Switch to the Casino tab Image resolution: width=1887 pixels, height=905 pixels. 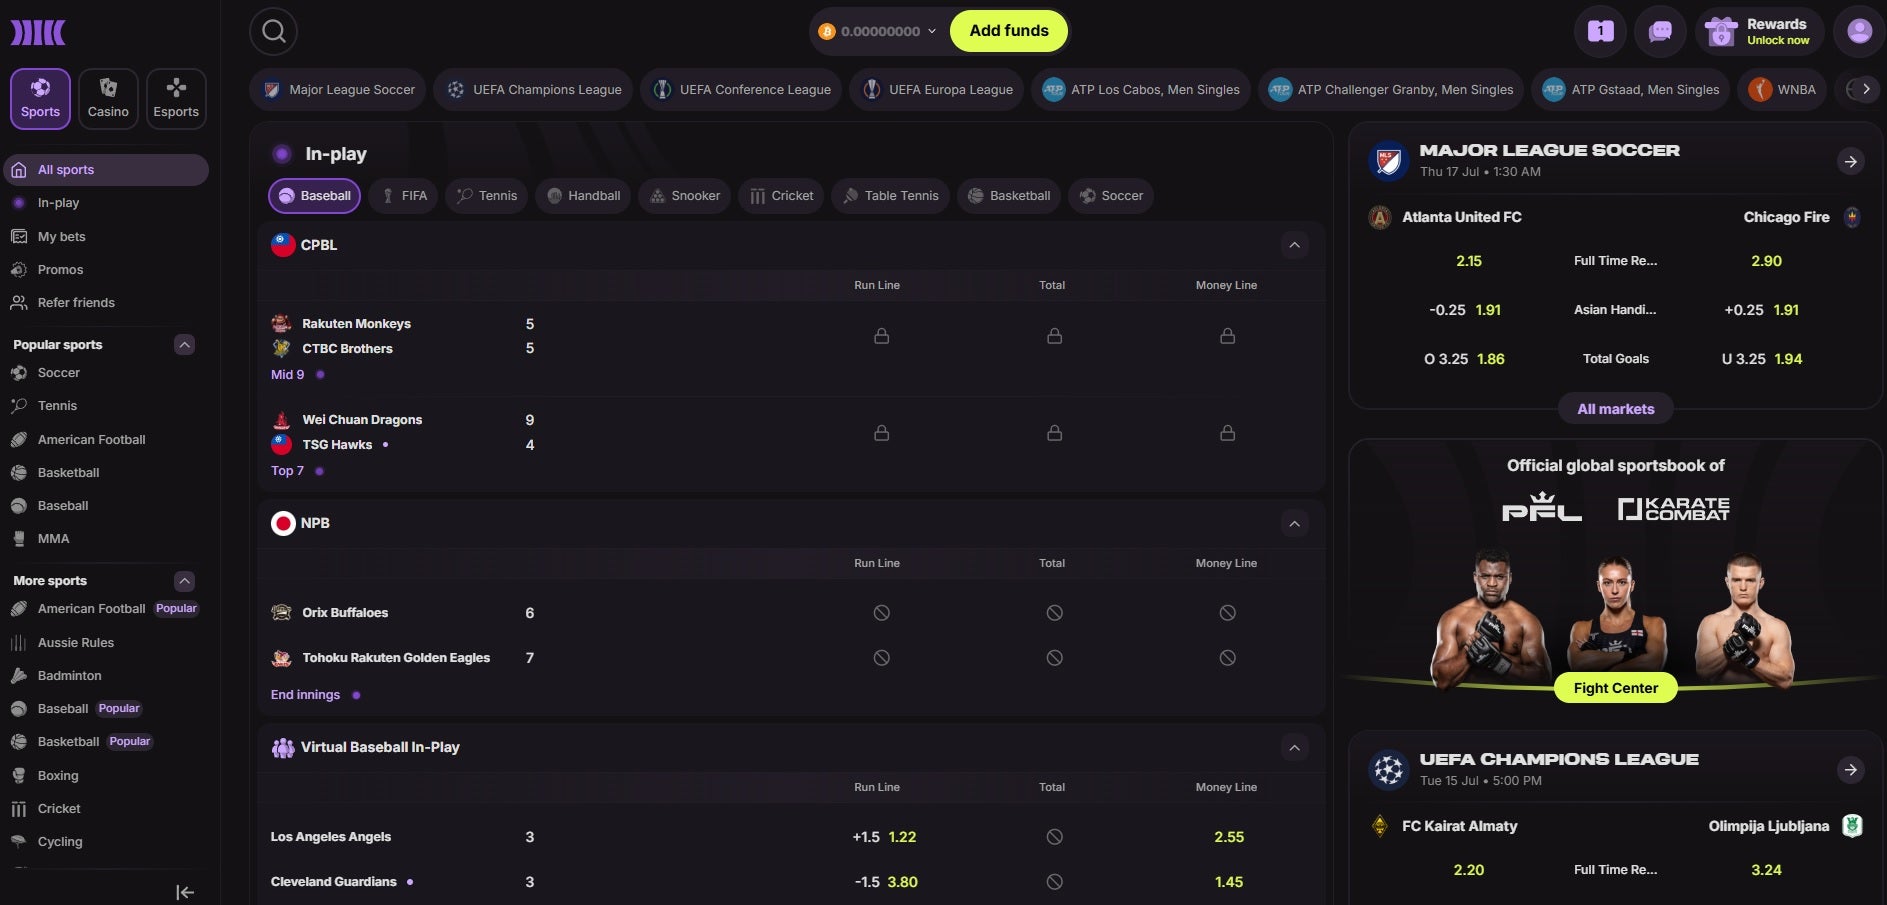(x=108, y=99)
